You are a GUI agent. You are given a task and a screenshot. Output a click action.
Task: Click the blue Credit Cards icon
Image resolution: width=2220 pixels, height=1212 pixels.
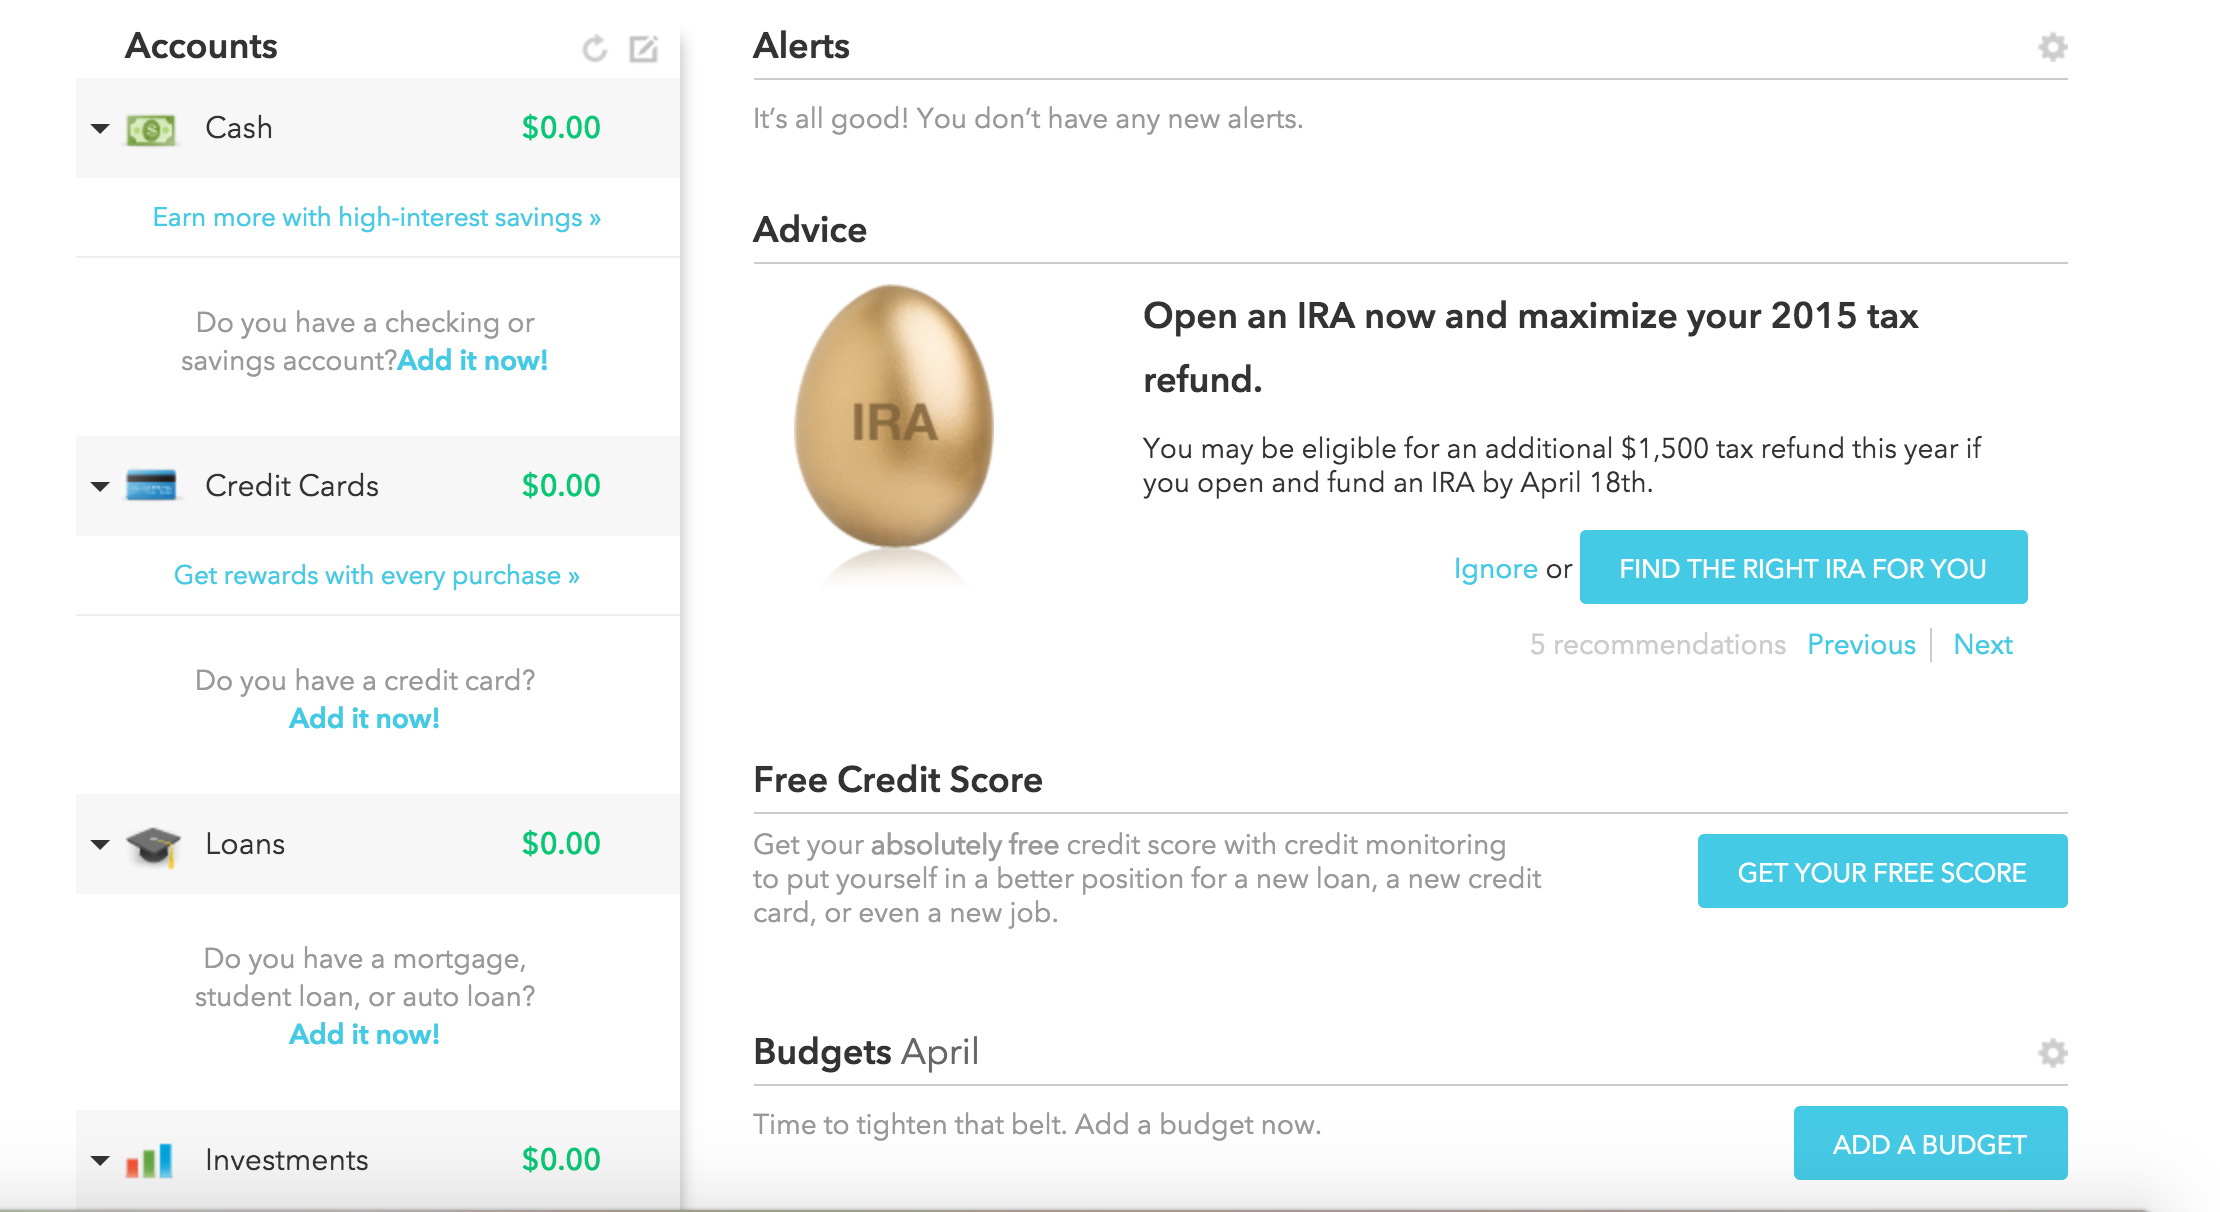click(x=151, y=486)
